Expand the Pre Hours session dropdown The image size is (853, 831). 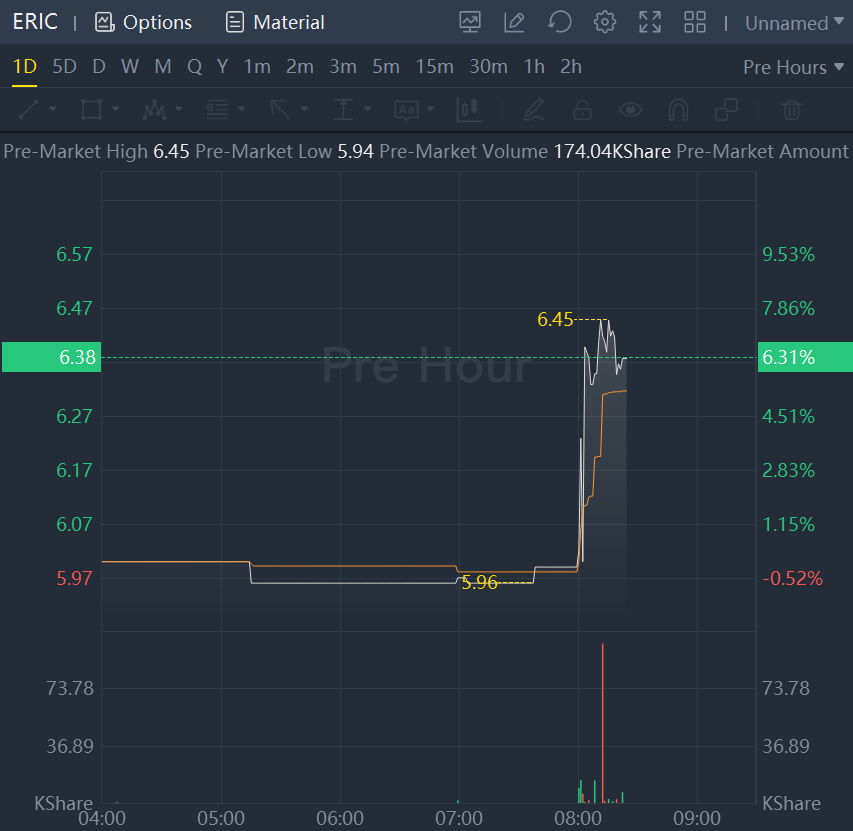pos(785,67)
